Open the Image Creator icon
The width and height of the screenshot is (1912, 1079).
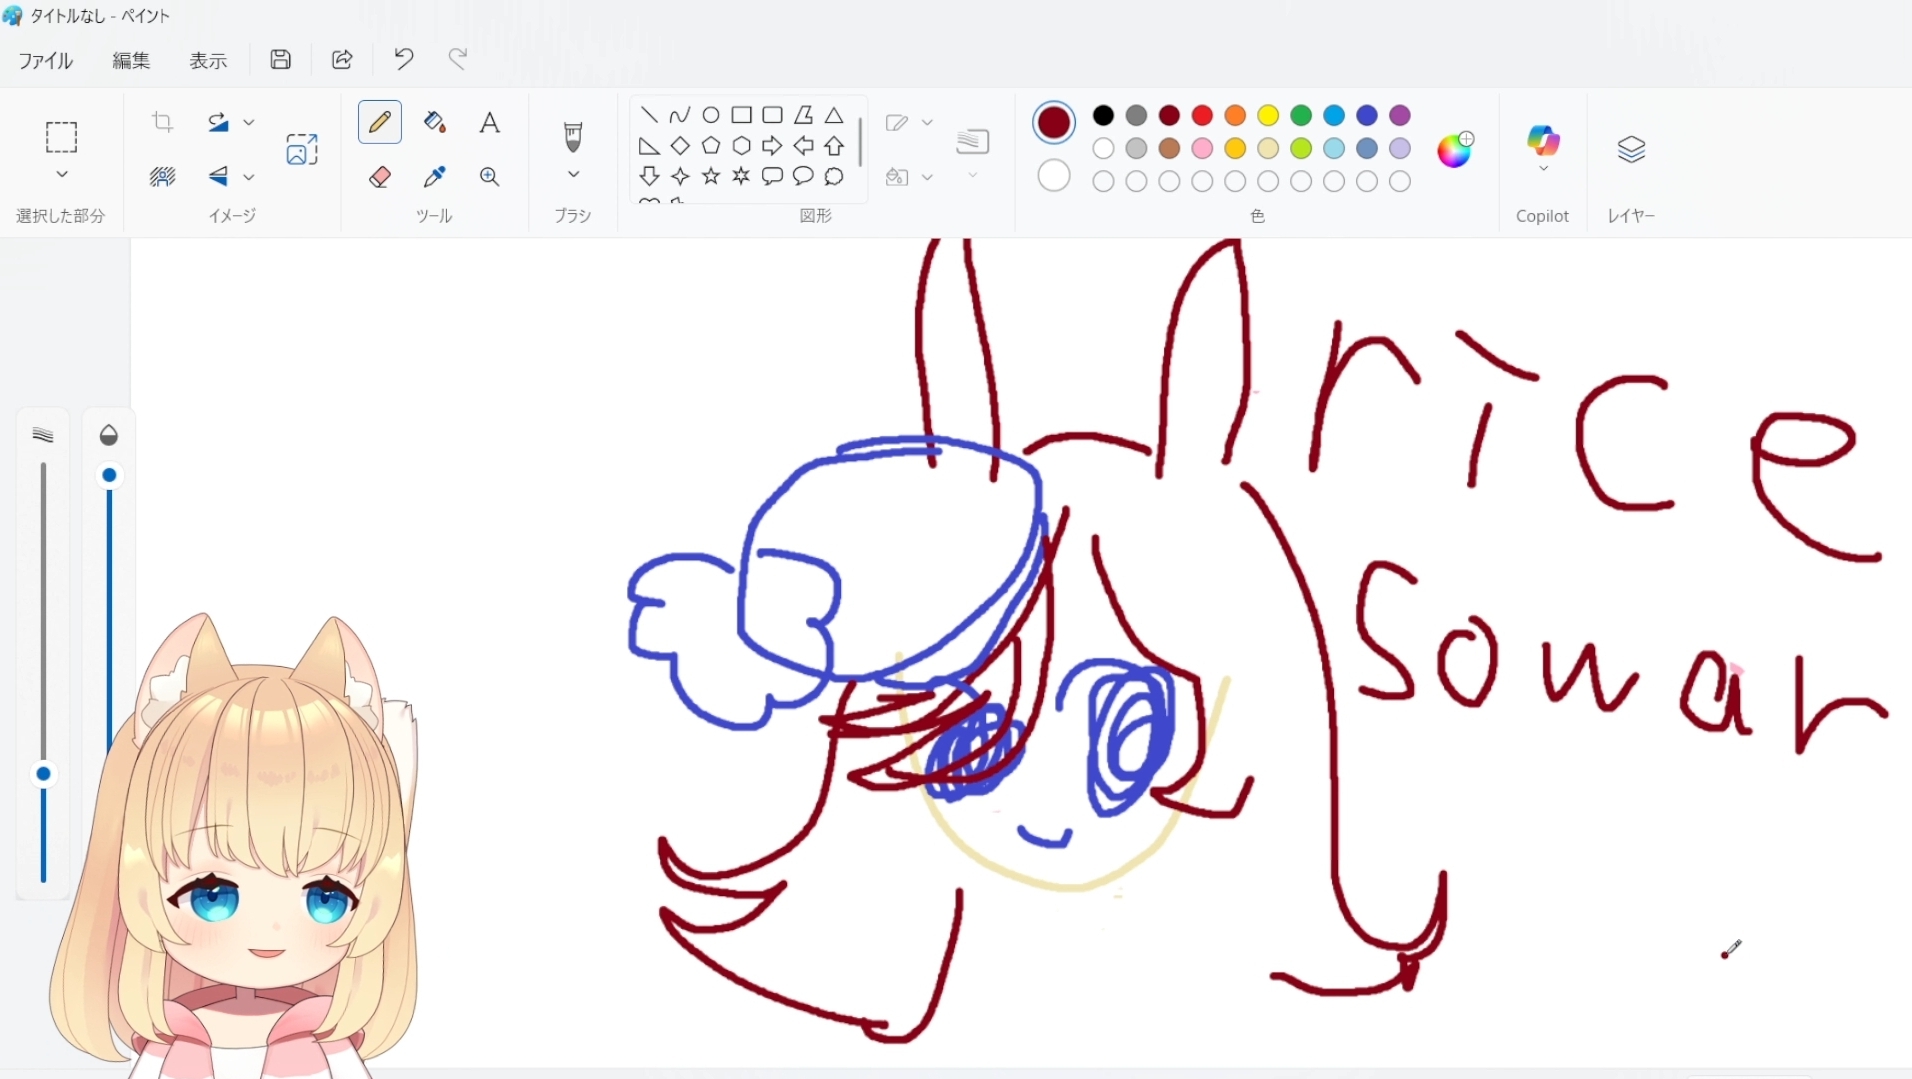pyautogui.click(x=301, y=149)
